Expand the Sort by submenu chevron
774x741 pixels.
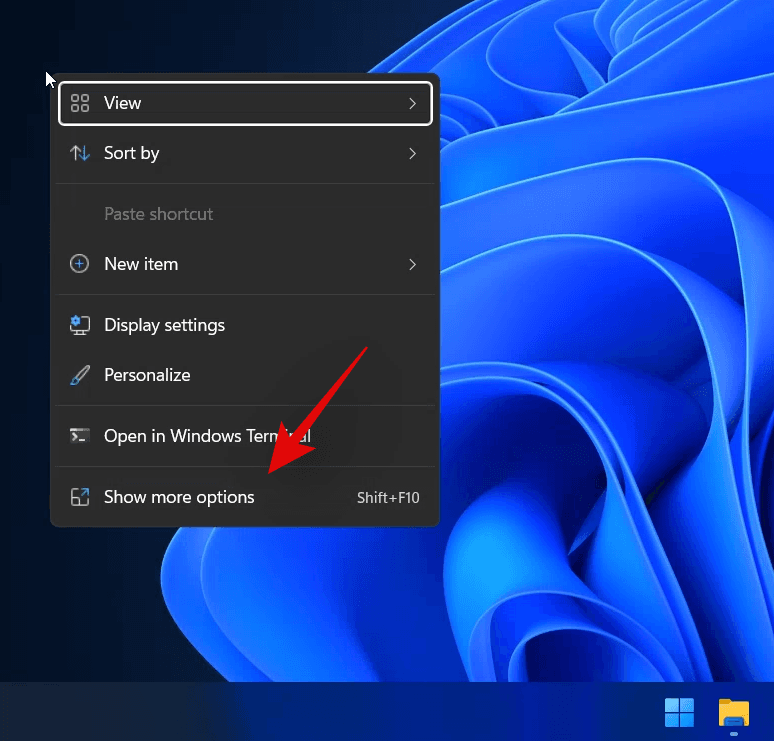[413, 154]
